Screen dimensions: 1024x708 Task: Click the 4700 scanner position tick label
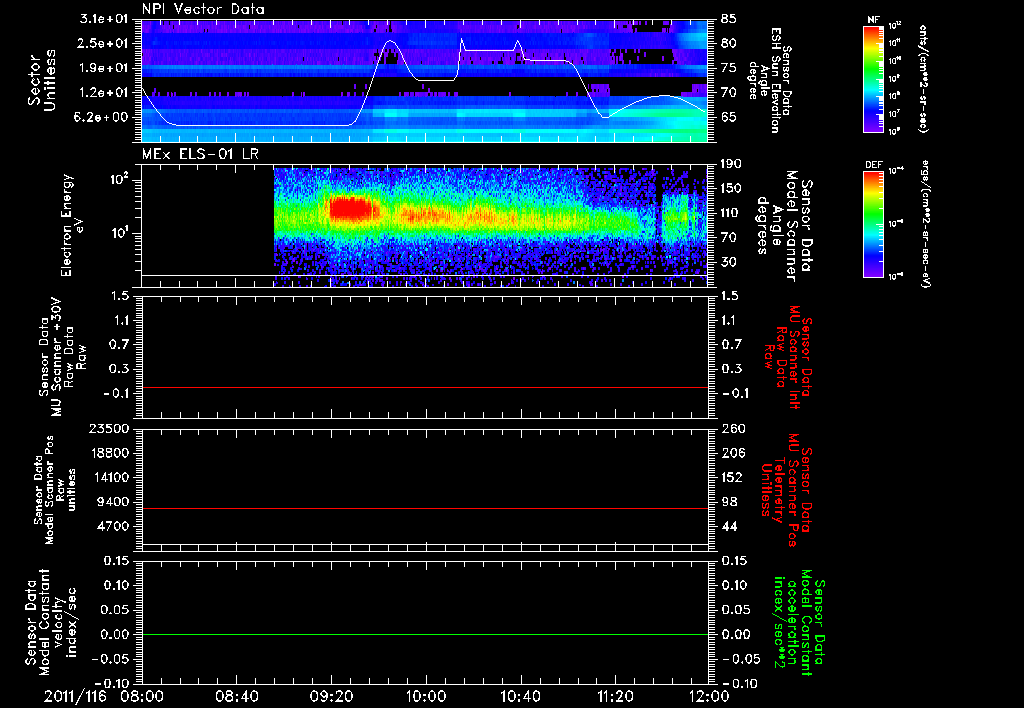tap(114, 526)
